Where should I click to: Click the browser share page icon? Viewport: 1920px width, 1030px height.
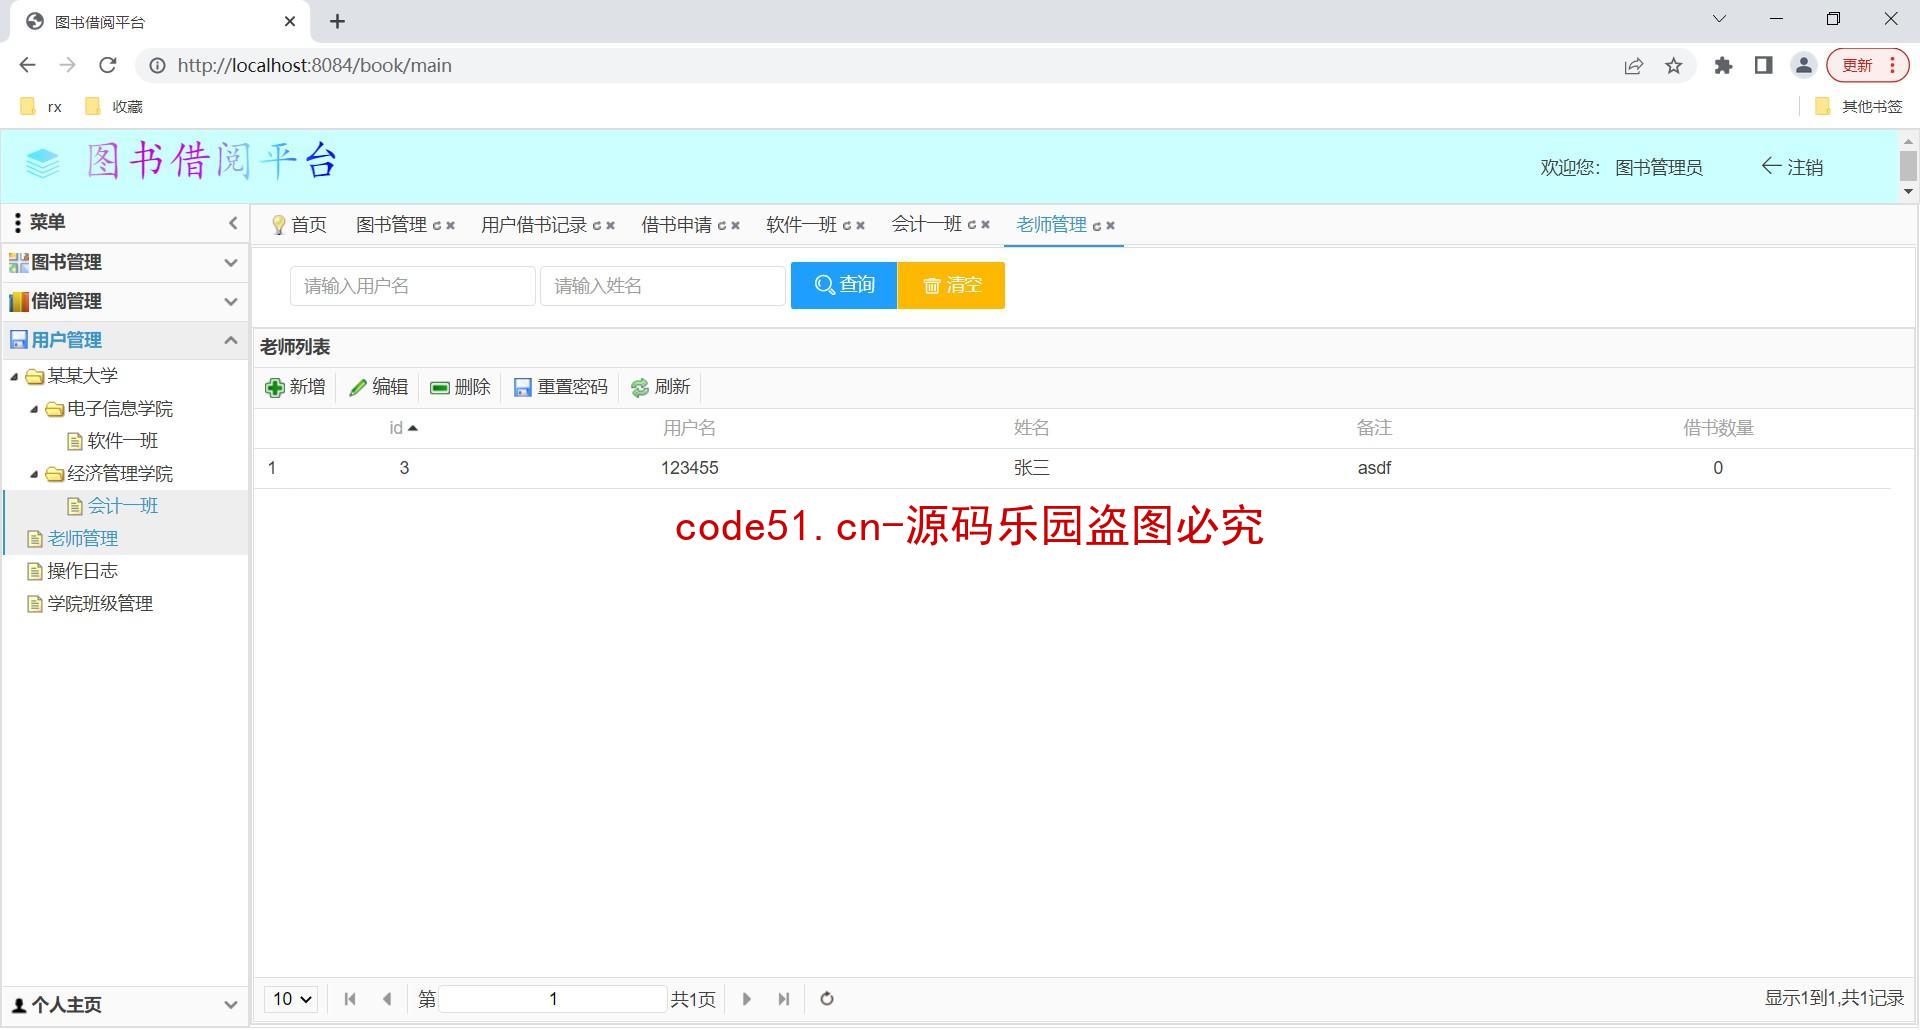[x=1634, y=66]
